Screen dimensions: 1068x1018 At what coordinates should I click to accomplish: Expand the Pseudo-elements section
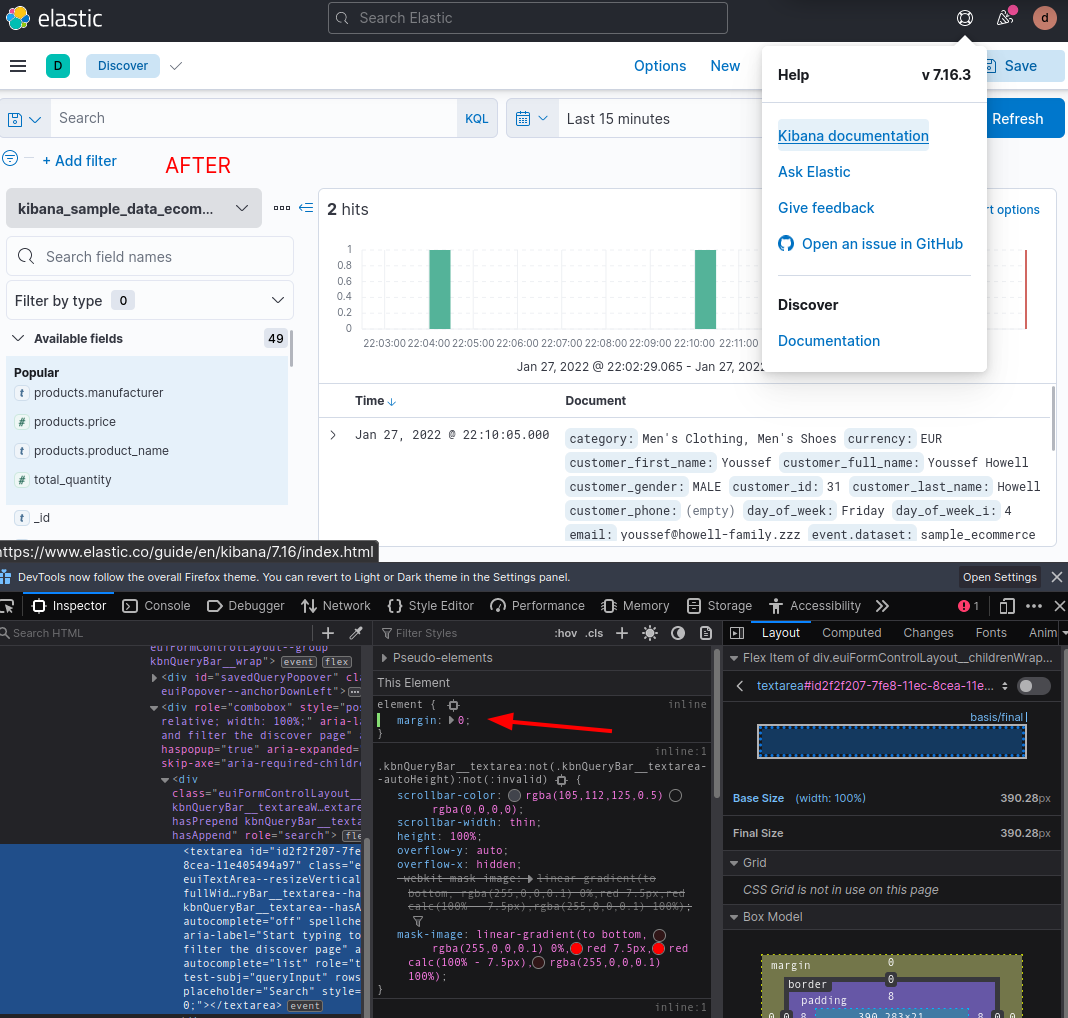(384, 658)
